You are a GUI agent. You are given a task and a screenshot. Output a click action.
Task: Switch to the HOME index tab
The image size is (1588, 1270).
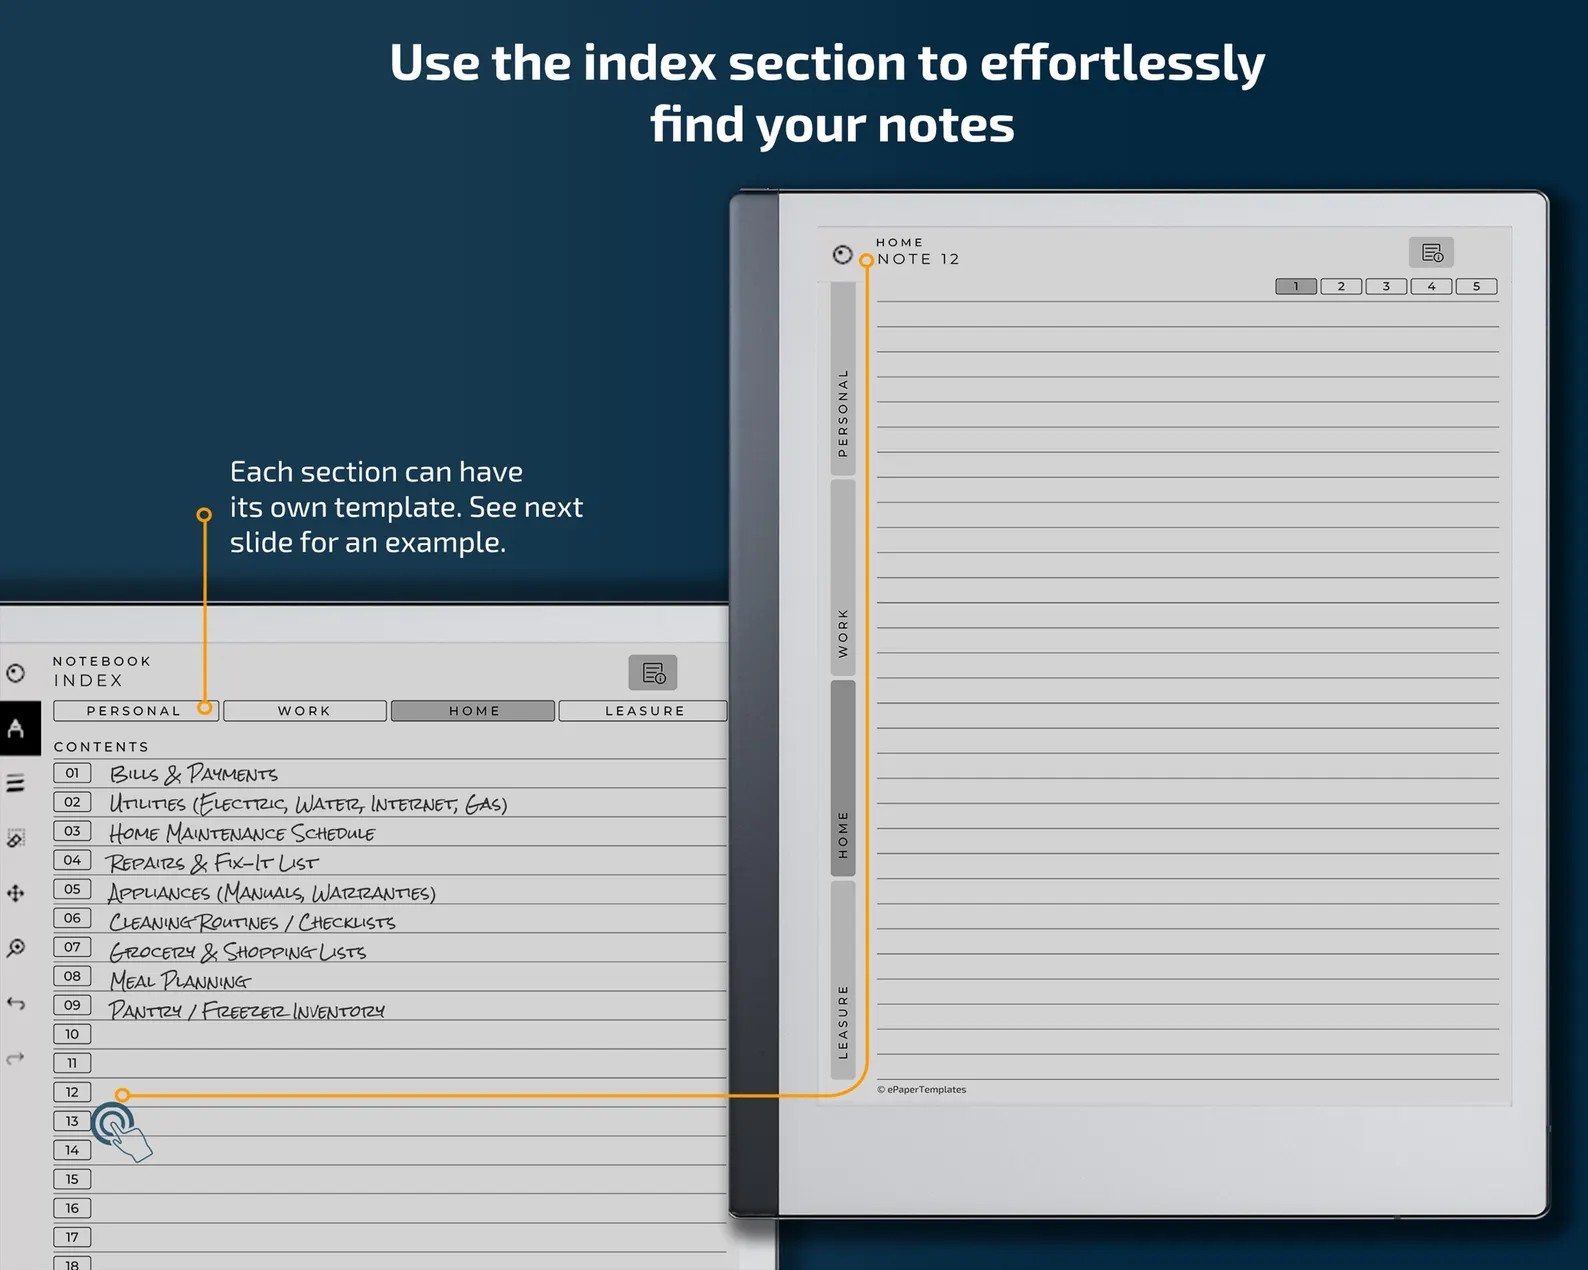[x=473, y=711]
